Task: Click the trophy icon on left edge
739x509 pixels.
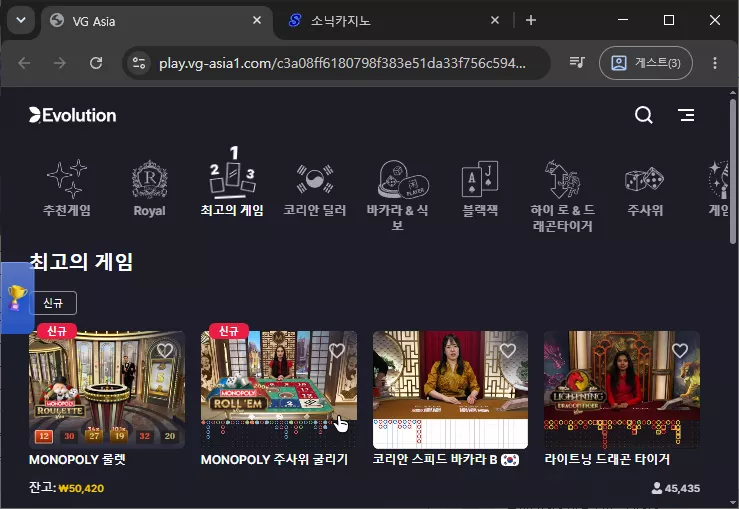Action: 17,297
